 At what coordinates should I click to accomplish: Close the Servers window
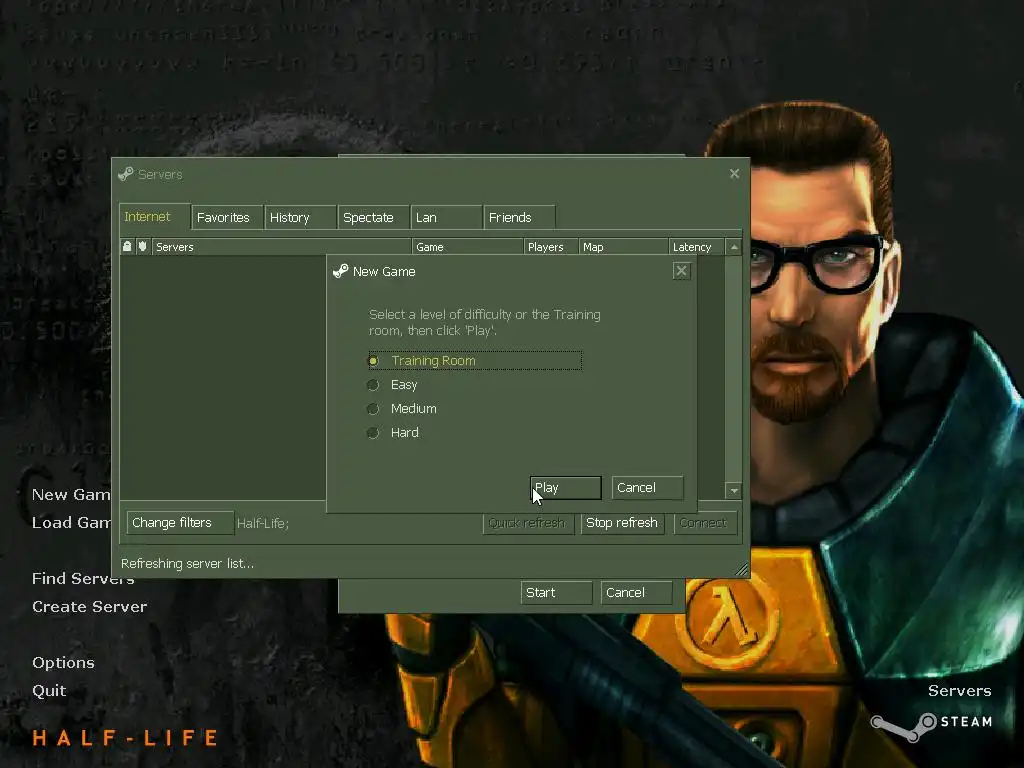pos(734,174)
